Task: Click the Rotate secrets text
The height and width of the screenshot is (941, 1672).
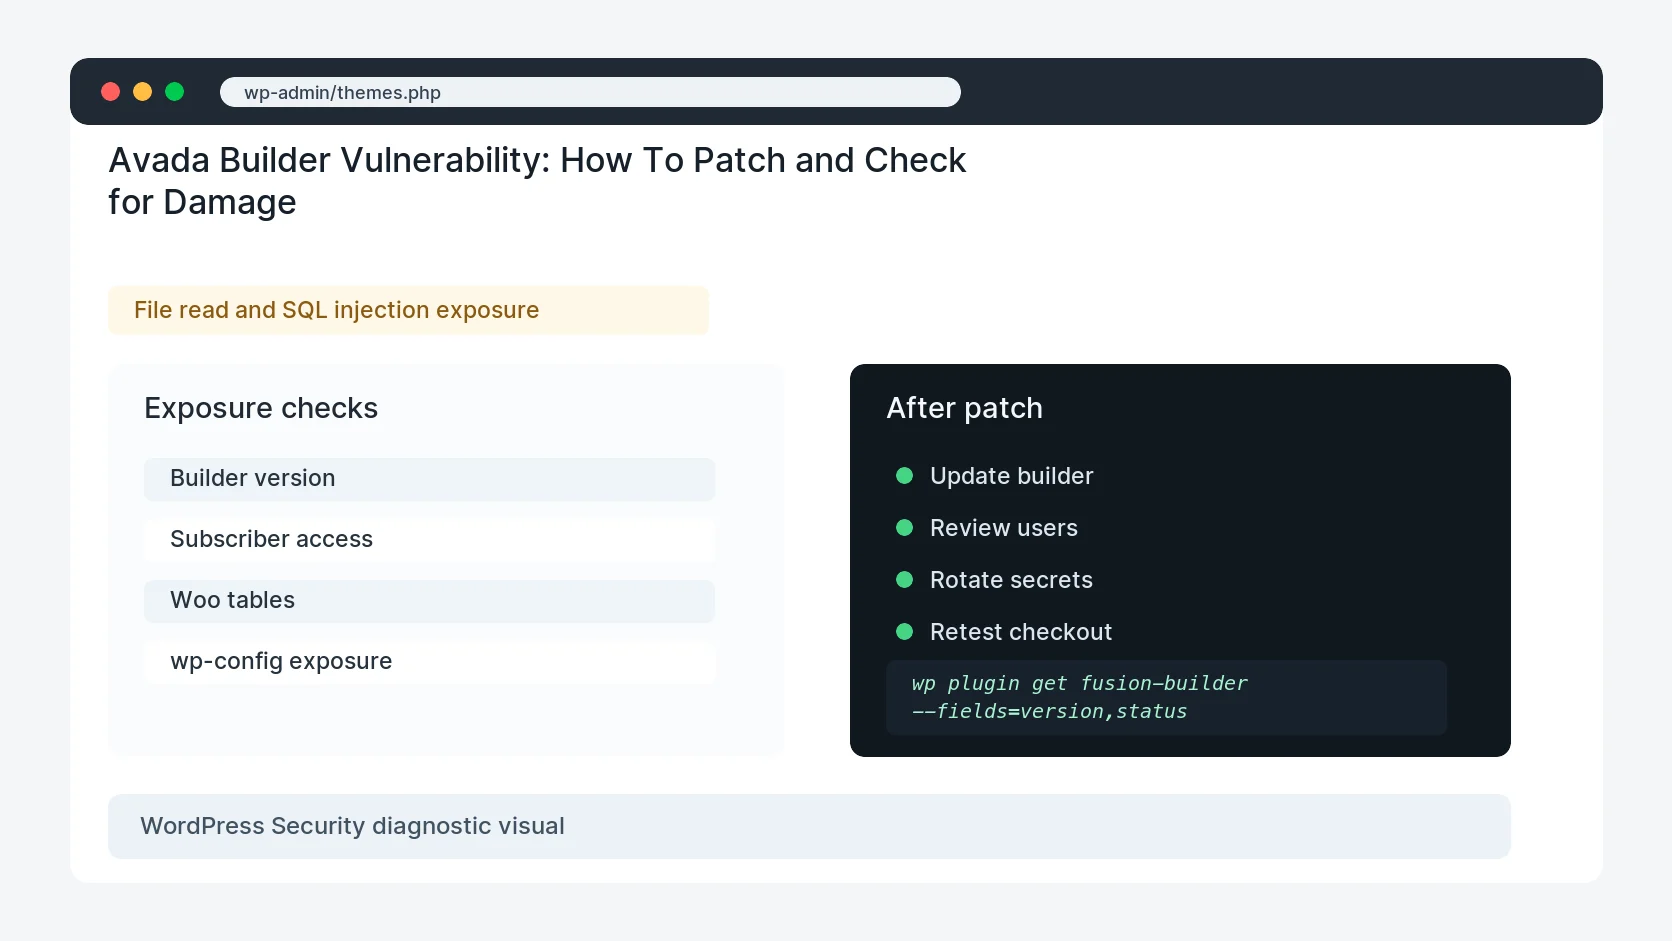Action: point(1011,580)
